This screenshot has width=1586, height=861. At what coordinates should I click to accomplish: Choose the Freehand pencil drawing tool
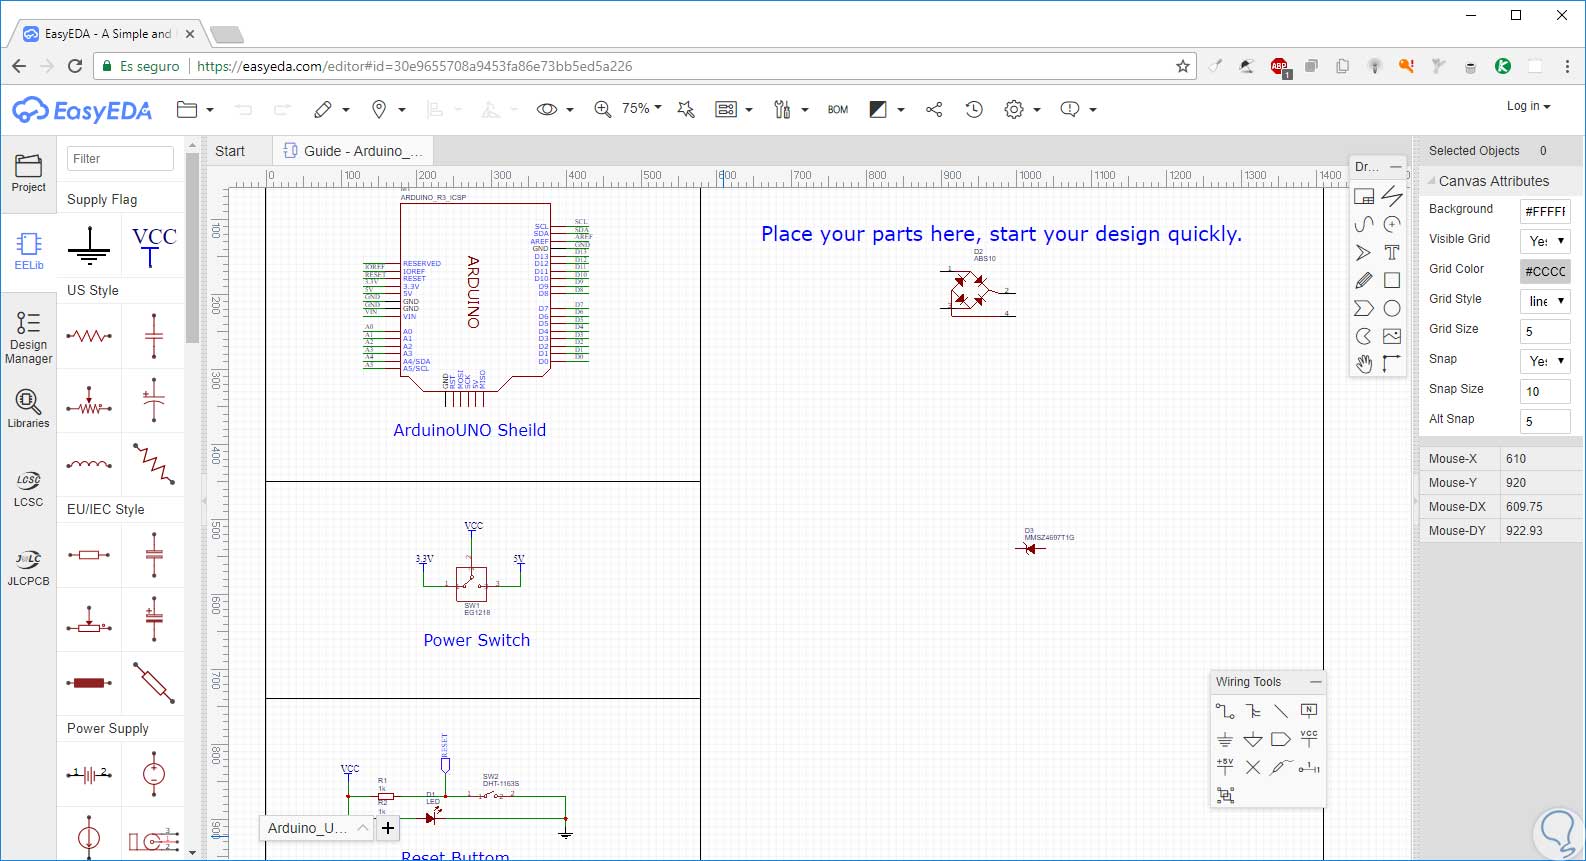(1364, 280)
